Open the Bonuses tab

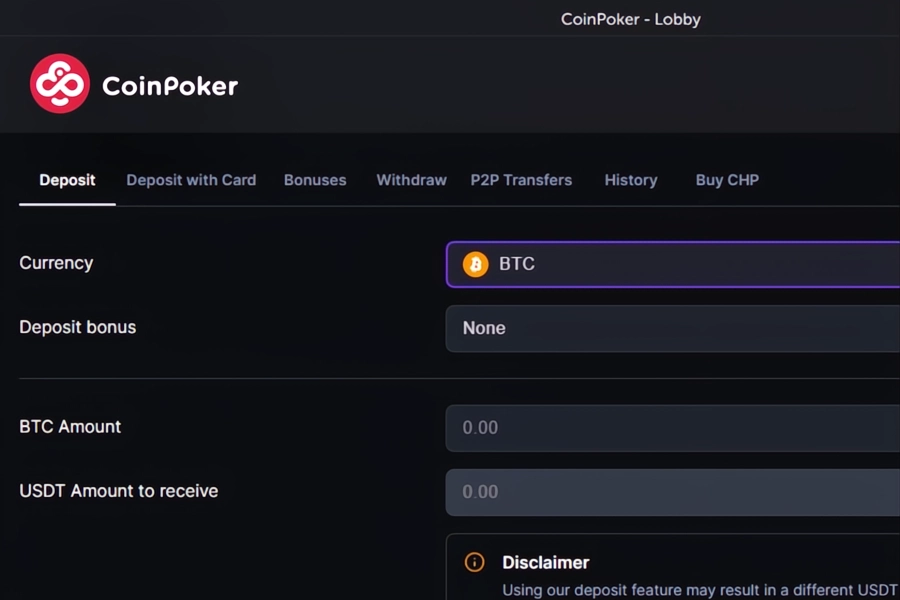(x=315, y=180)
